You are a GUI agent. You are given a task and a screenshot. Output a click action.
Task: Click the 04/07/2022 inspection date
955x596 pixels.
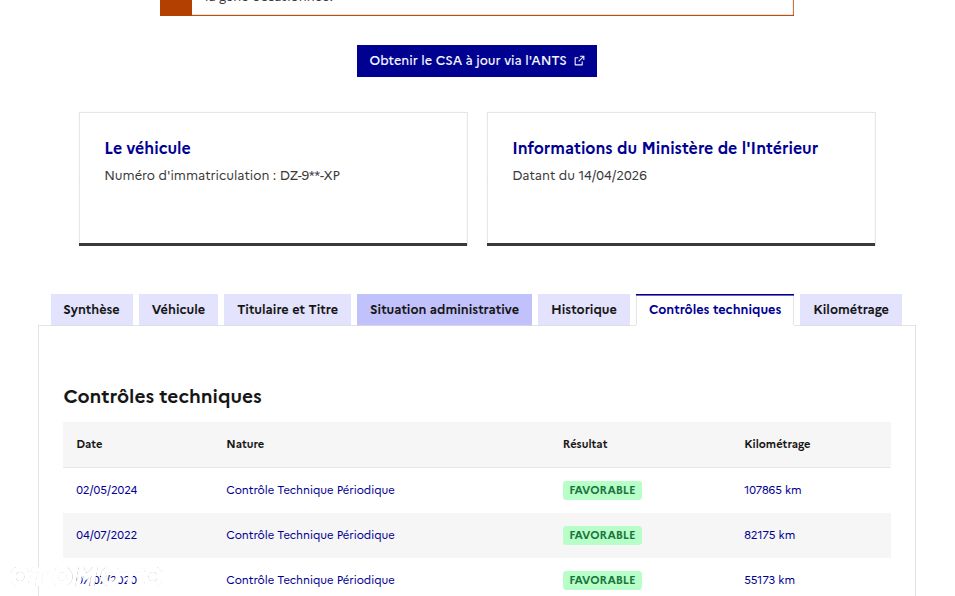click(x=107, y=535)
